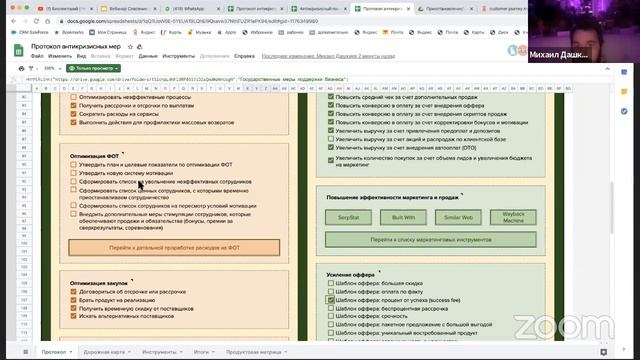Open Протокол sheet tab dropdown arrow
The height and width of the screenshot is (360, 640).
click(x=71, y=352)
